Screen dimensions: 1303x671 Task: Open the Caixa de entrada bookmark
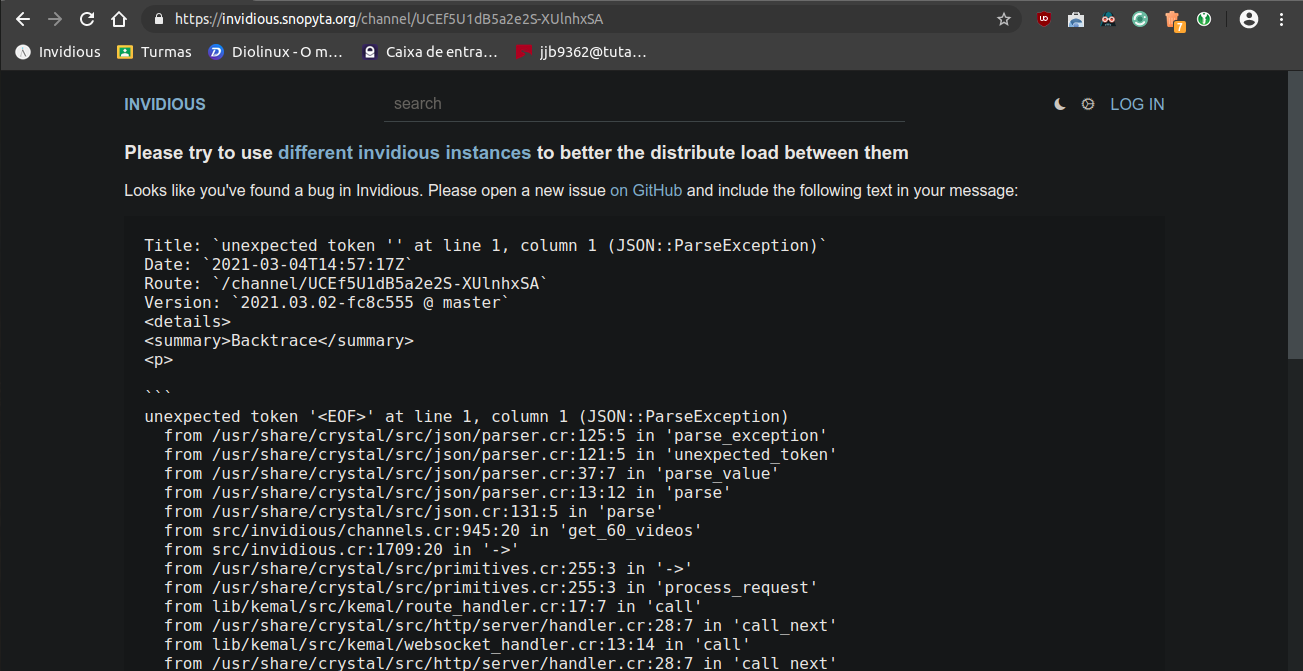[430, 52]
